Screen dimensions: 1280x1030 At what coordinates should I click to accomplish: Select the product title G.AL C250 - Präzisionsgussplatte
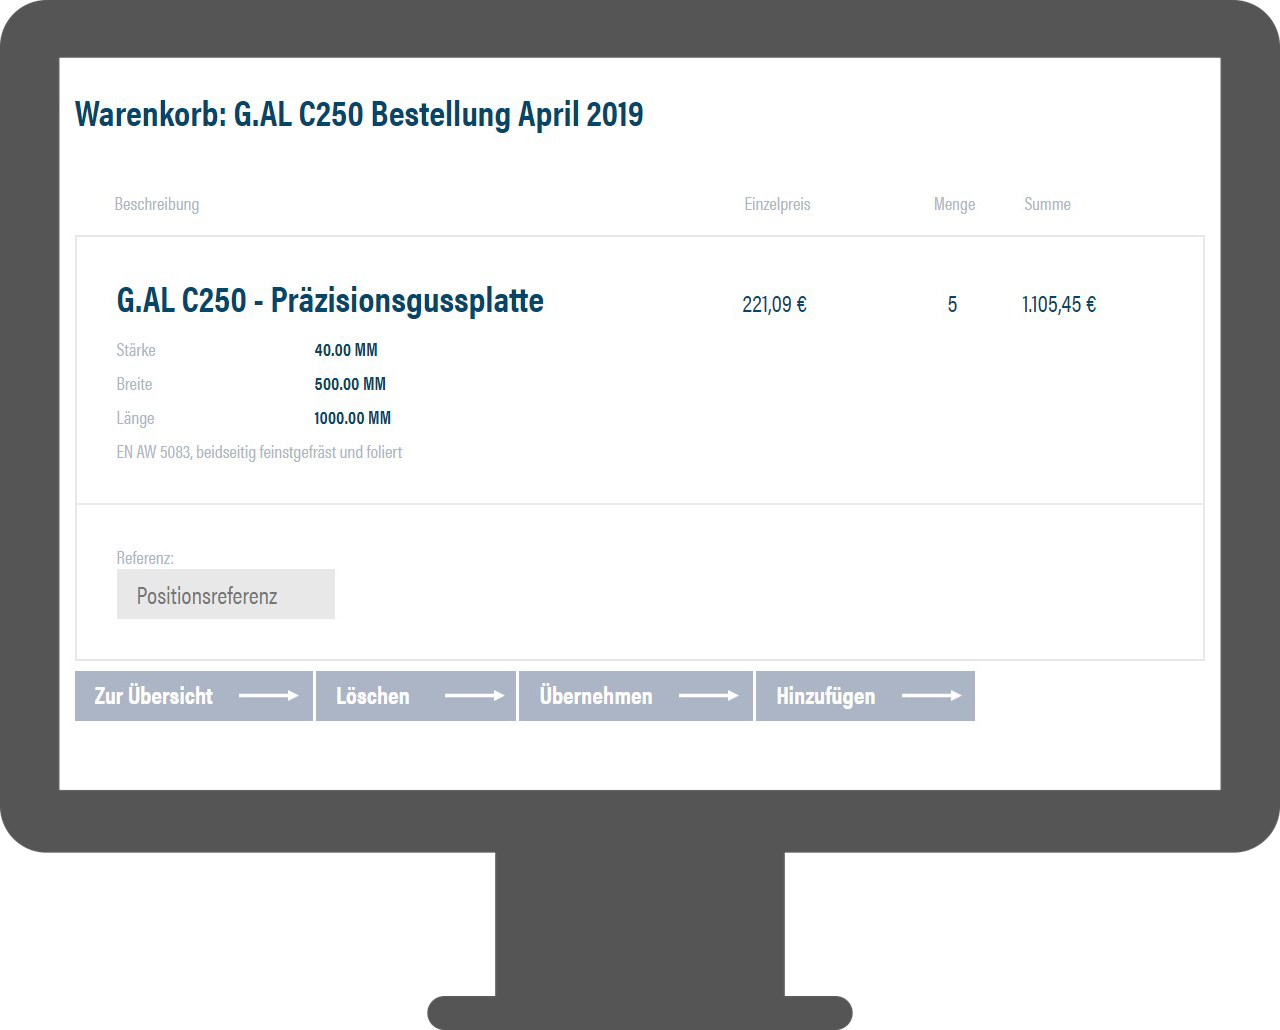[330, 300]
